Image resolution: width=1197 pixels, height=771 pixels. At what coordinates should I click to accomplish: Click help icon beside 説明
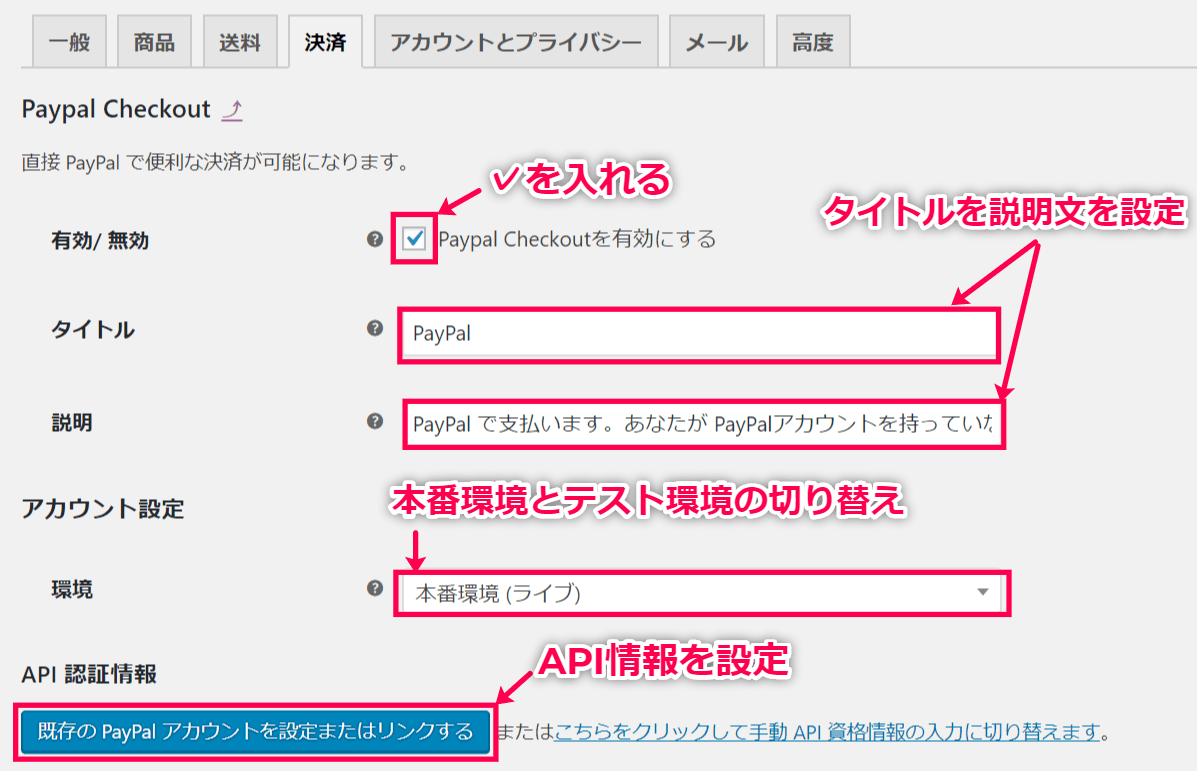point(375,421)
